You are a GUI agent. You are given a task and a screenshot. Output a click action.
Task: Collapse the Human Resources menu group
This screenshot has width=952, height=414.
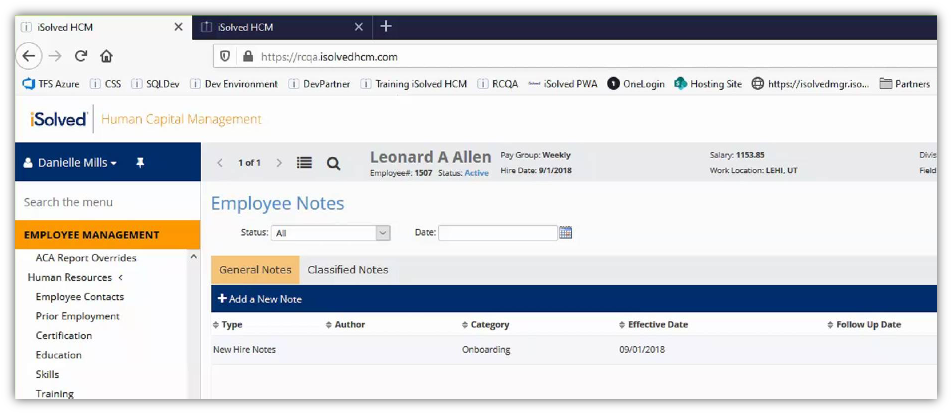(x=75, y=277)
